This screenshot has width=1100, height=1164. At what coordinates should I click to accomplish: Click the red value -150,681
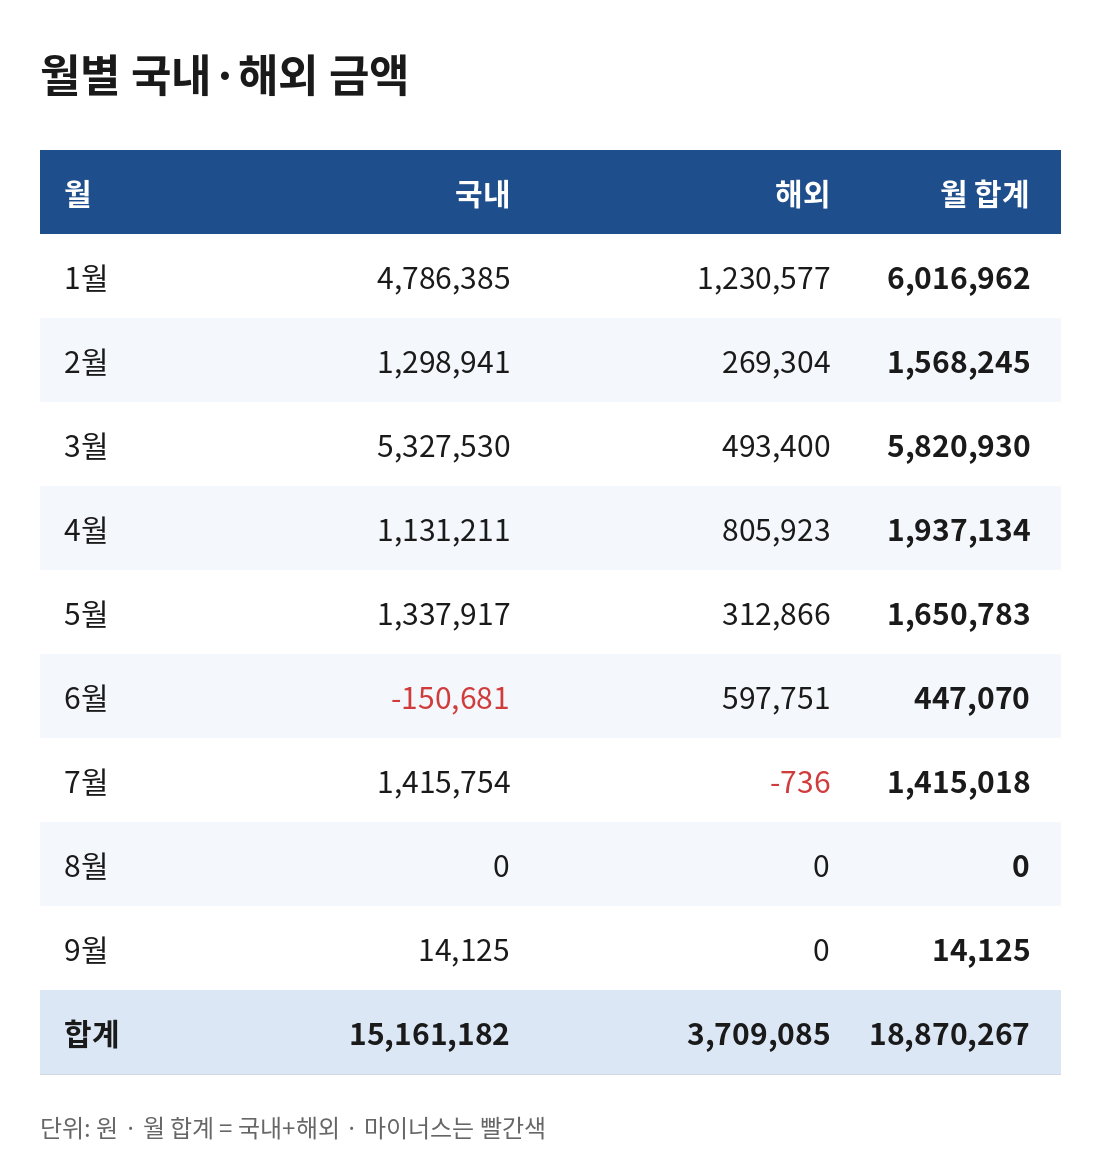coord(450,698)
